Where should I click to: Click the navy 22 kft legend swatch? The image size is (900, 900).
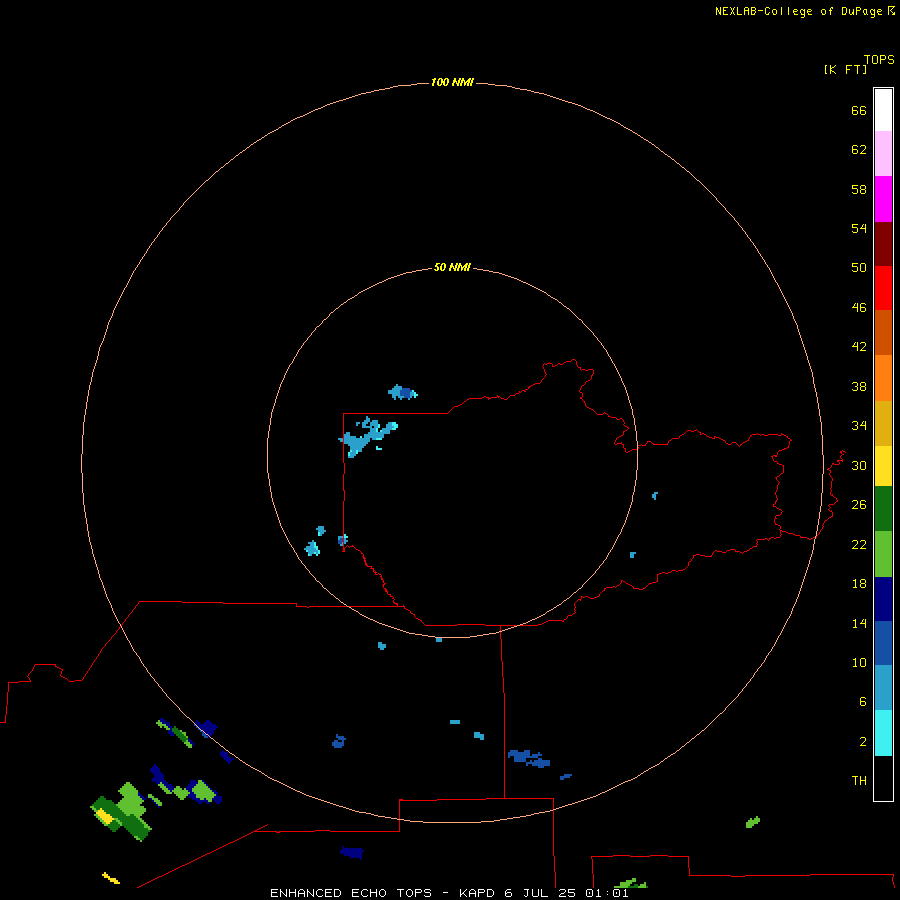click(883, 599)
